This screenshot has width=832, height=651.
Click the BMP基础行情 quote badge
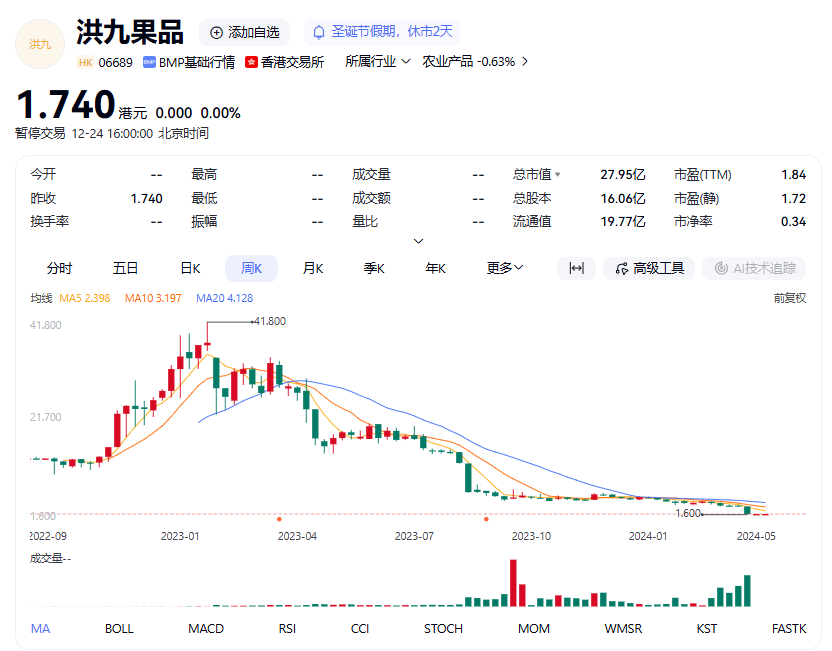[x=189, y=63]
